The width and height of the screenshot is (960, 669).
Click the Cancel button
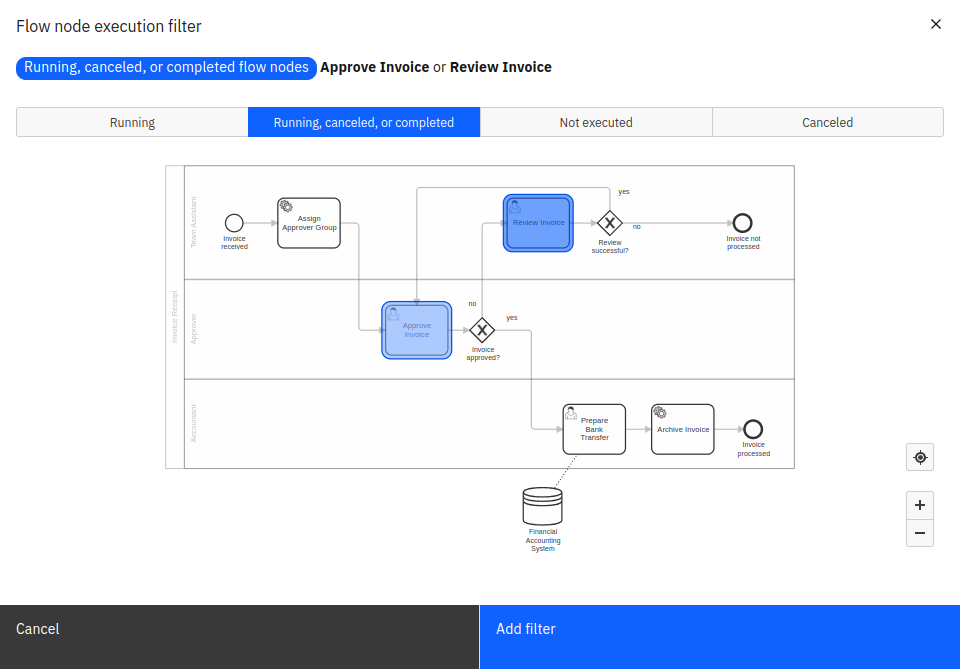click(x=37, y=629)
